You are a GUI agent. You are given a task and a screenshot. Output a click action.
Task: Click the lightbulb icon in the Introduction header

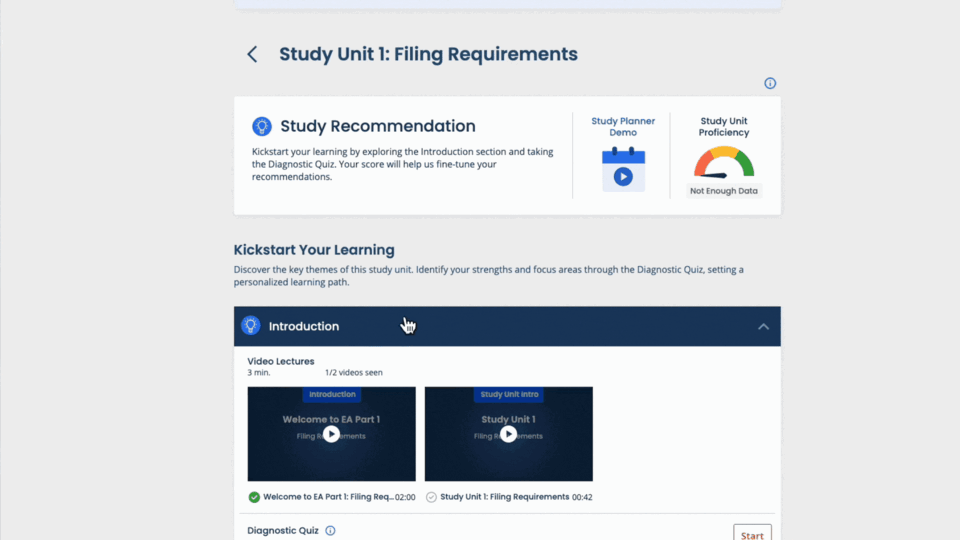coord(251,326)
